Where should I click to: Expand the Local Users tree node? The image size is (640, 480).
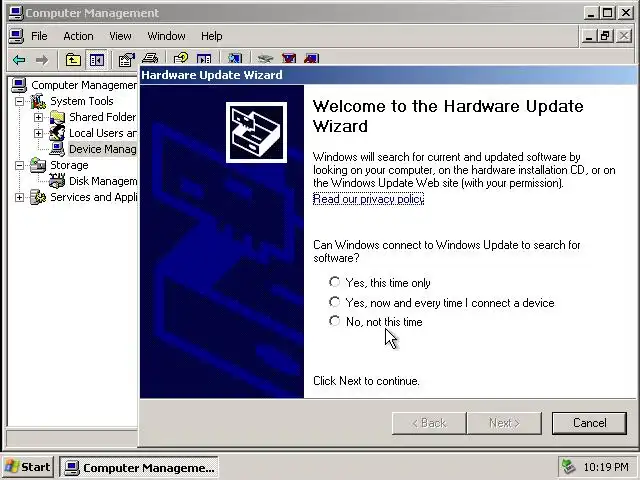[x=38, y=133]
